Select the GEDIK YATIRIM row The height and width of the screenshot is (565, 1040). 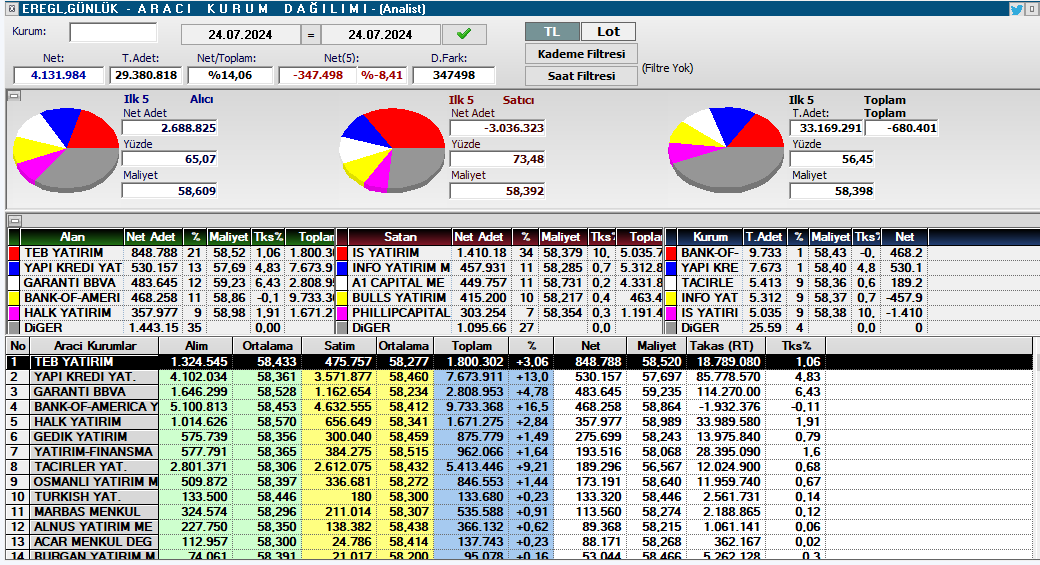519,437
